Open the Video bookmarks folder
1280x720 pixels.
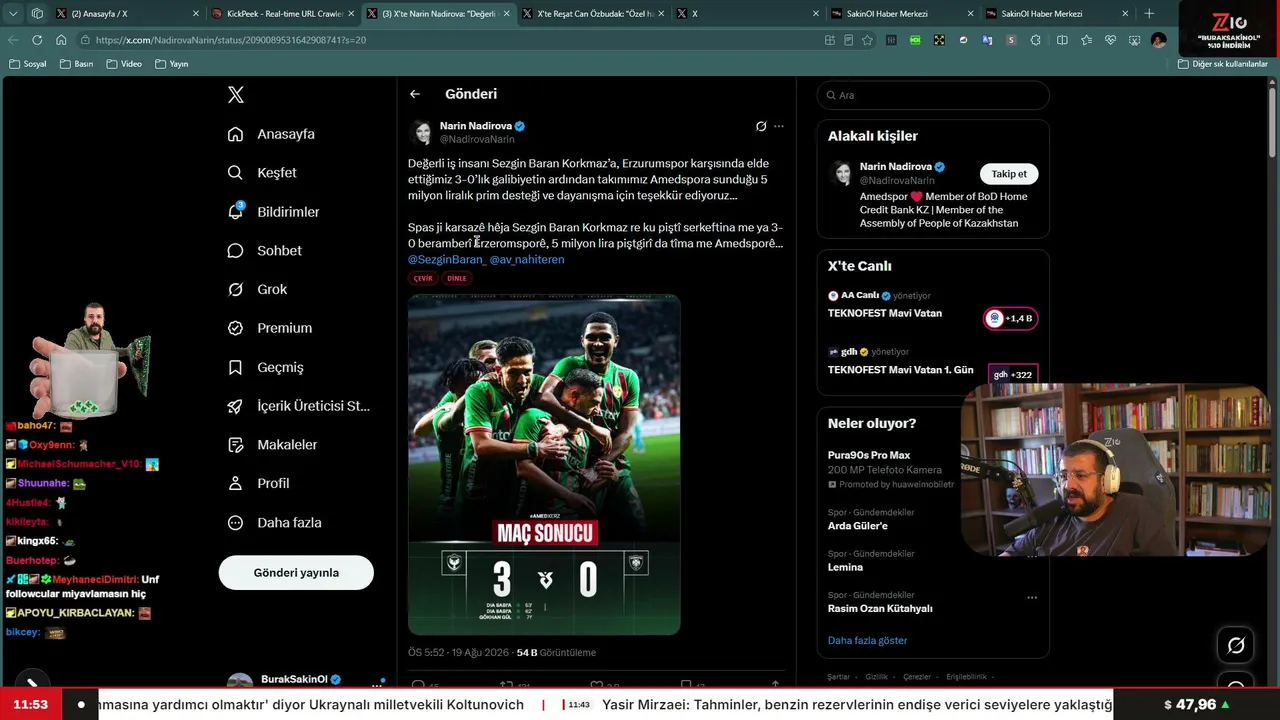click(124, 64)
